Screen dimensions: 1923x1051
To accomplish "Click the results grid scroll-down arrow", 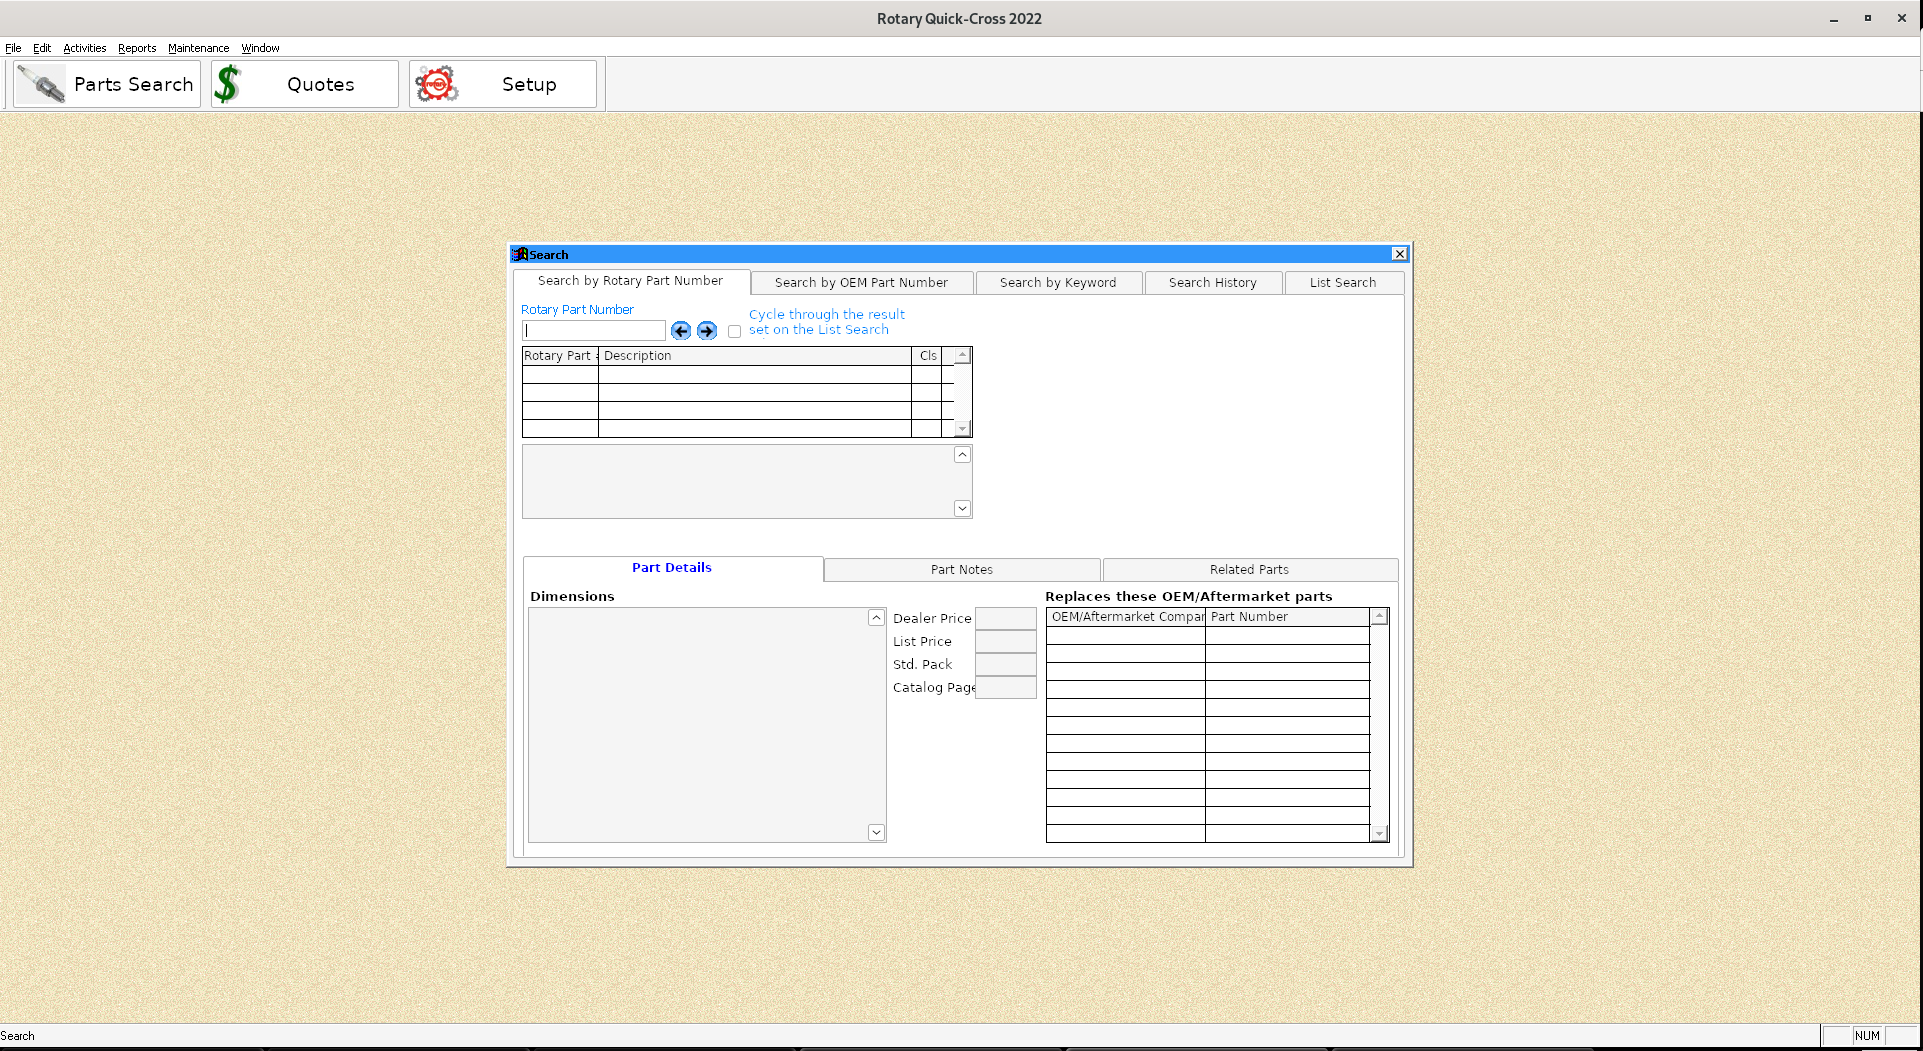I will tap(960, 428).
